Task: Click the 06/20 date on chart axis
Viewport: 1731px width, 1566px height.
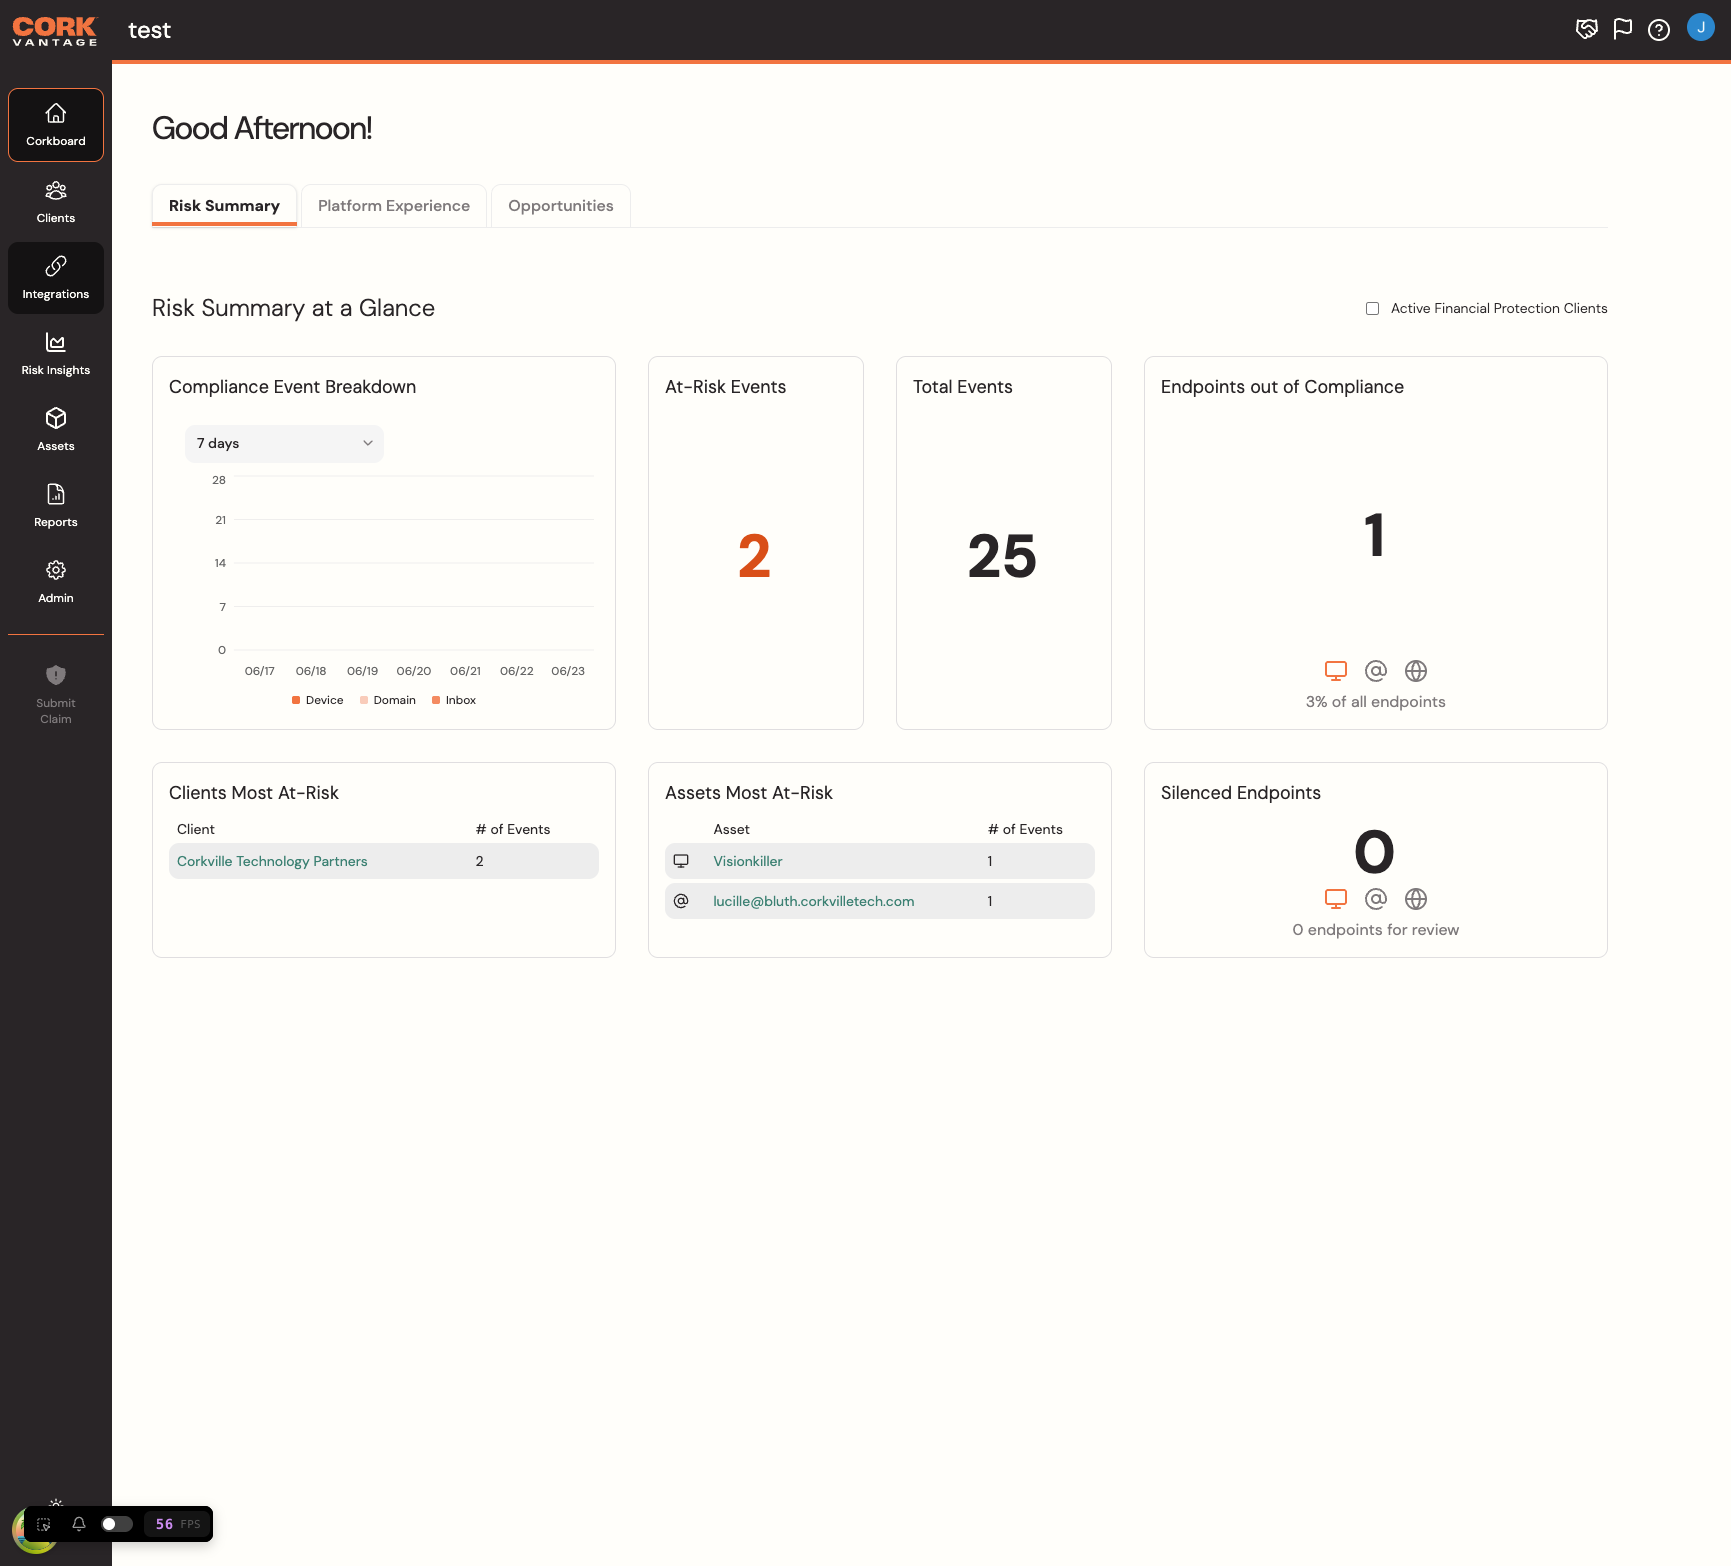Action: pos(414,671)
